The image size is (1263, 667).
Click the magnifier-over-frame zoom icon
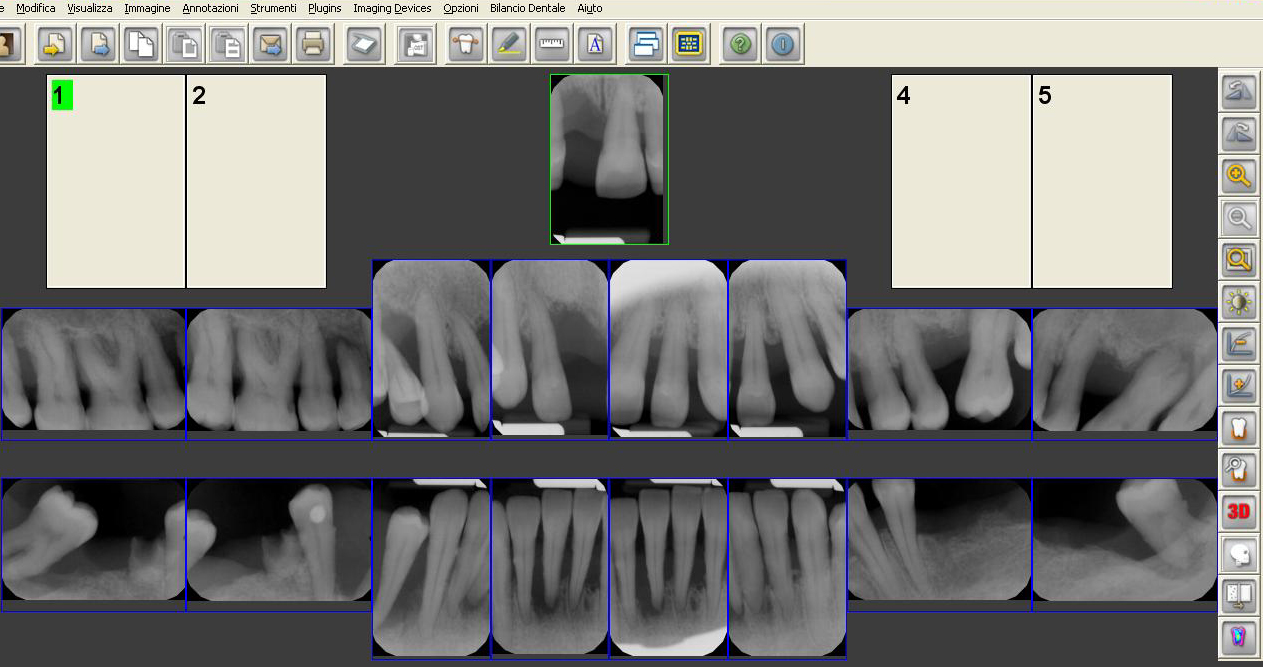click(x=1240, y=261)
